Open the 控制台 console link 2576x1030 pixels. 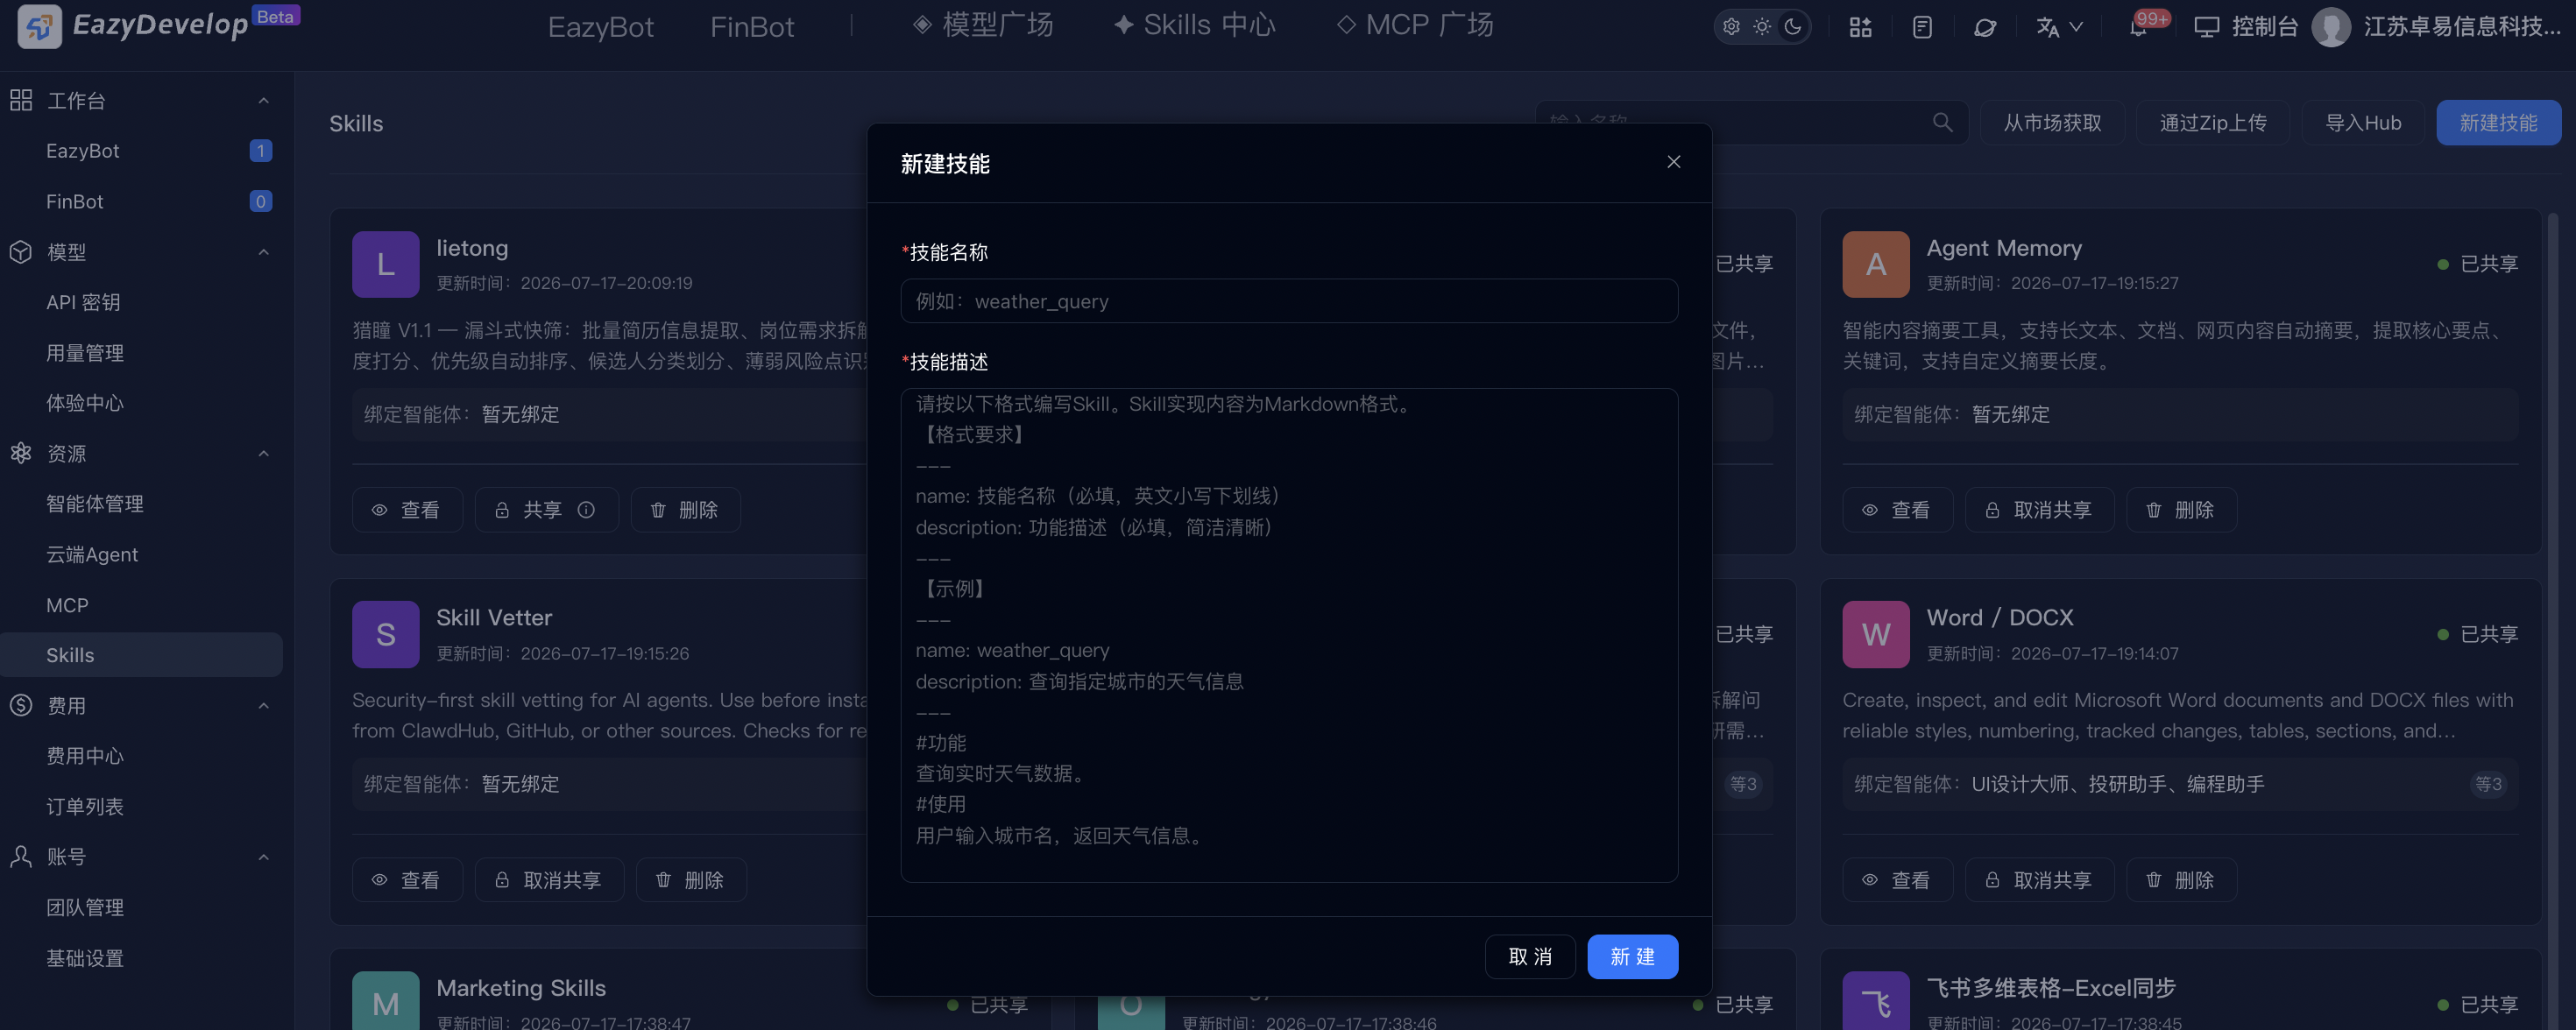2247,27
